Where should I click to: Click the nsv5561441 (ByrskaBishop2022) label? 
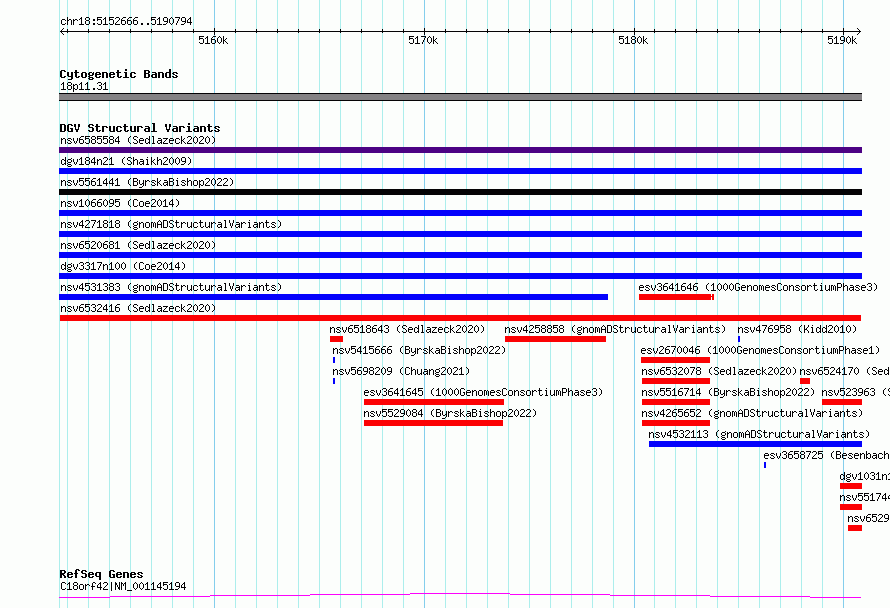(147, 182)
